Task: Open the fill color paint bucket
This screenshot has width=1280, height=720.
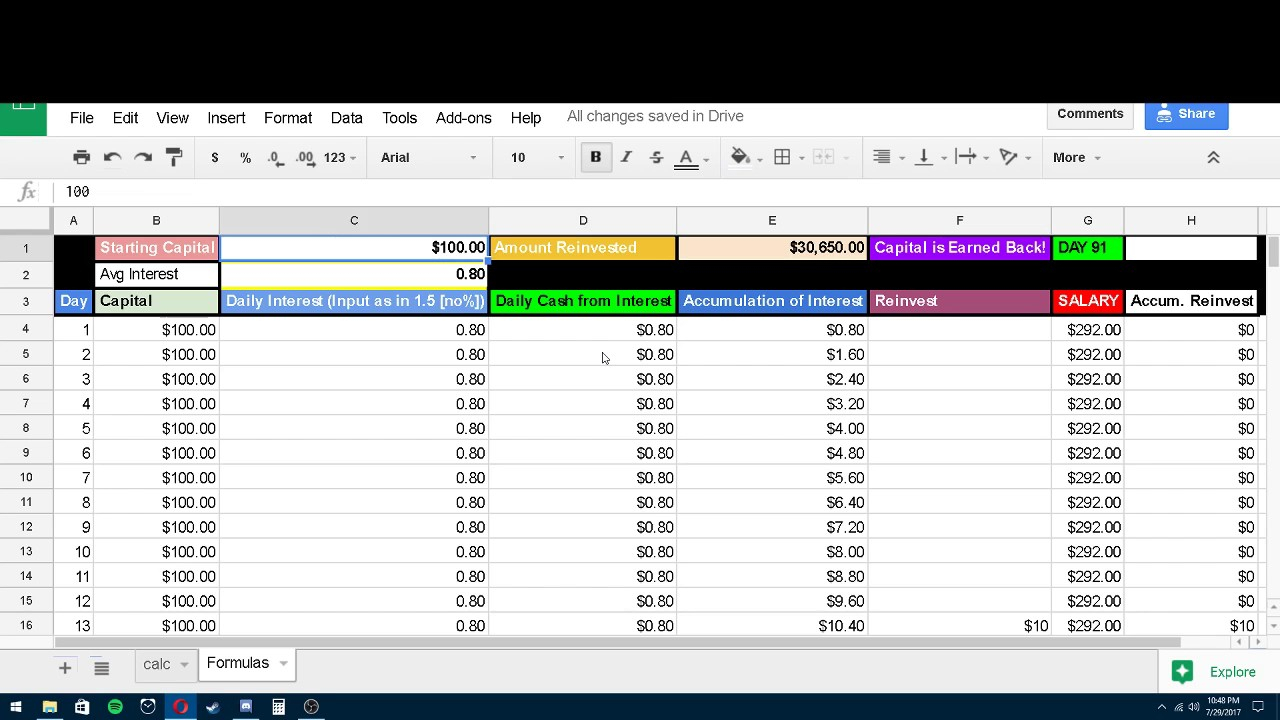Action: 740,157
